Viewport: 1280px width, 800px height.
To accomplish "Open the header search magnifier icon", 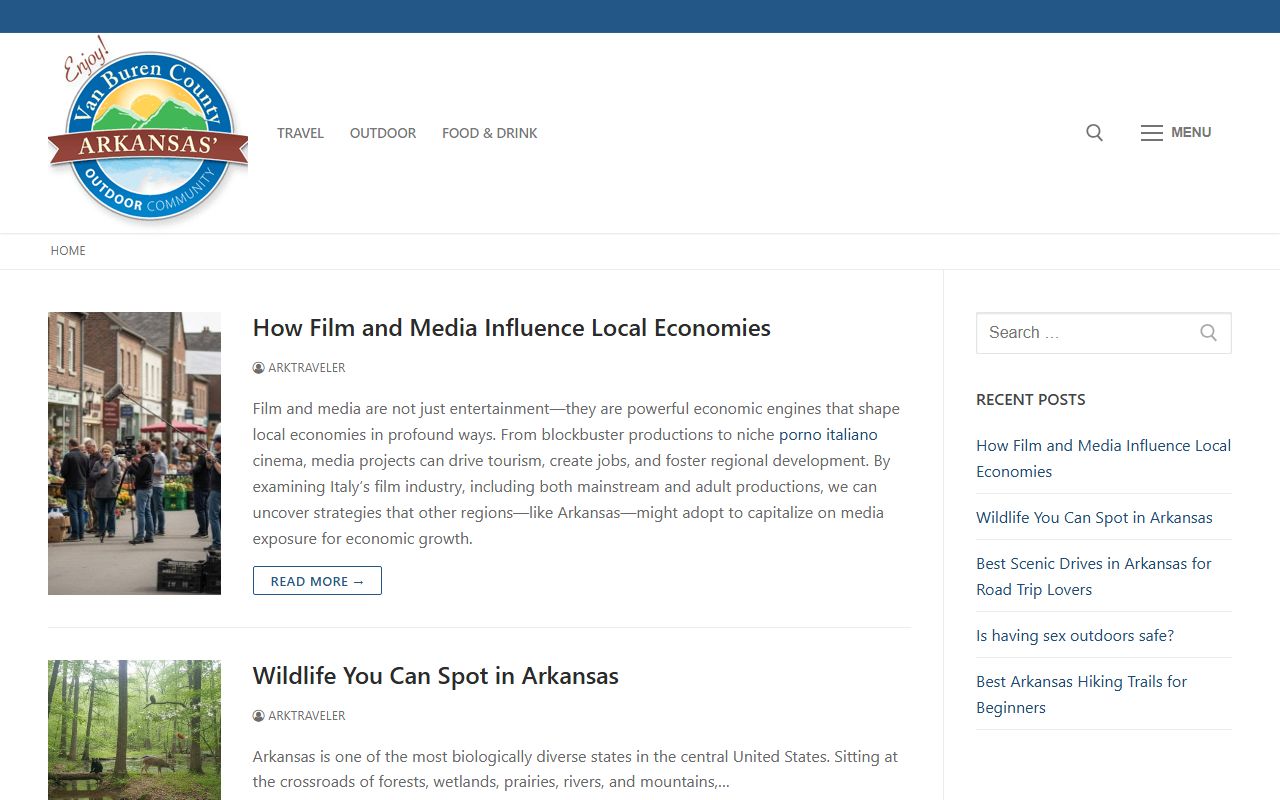I will pos(1094,133).
